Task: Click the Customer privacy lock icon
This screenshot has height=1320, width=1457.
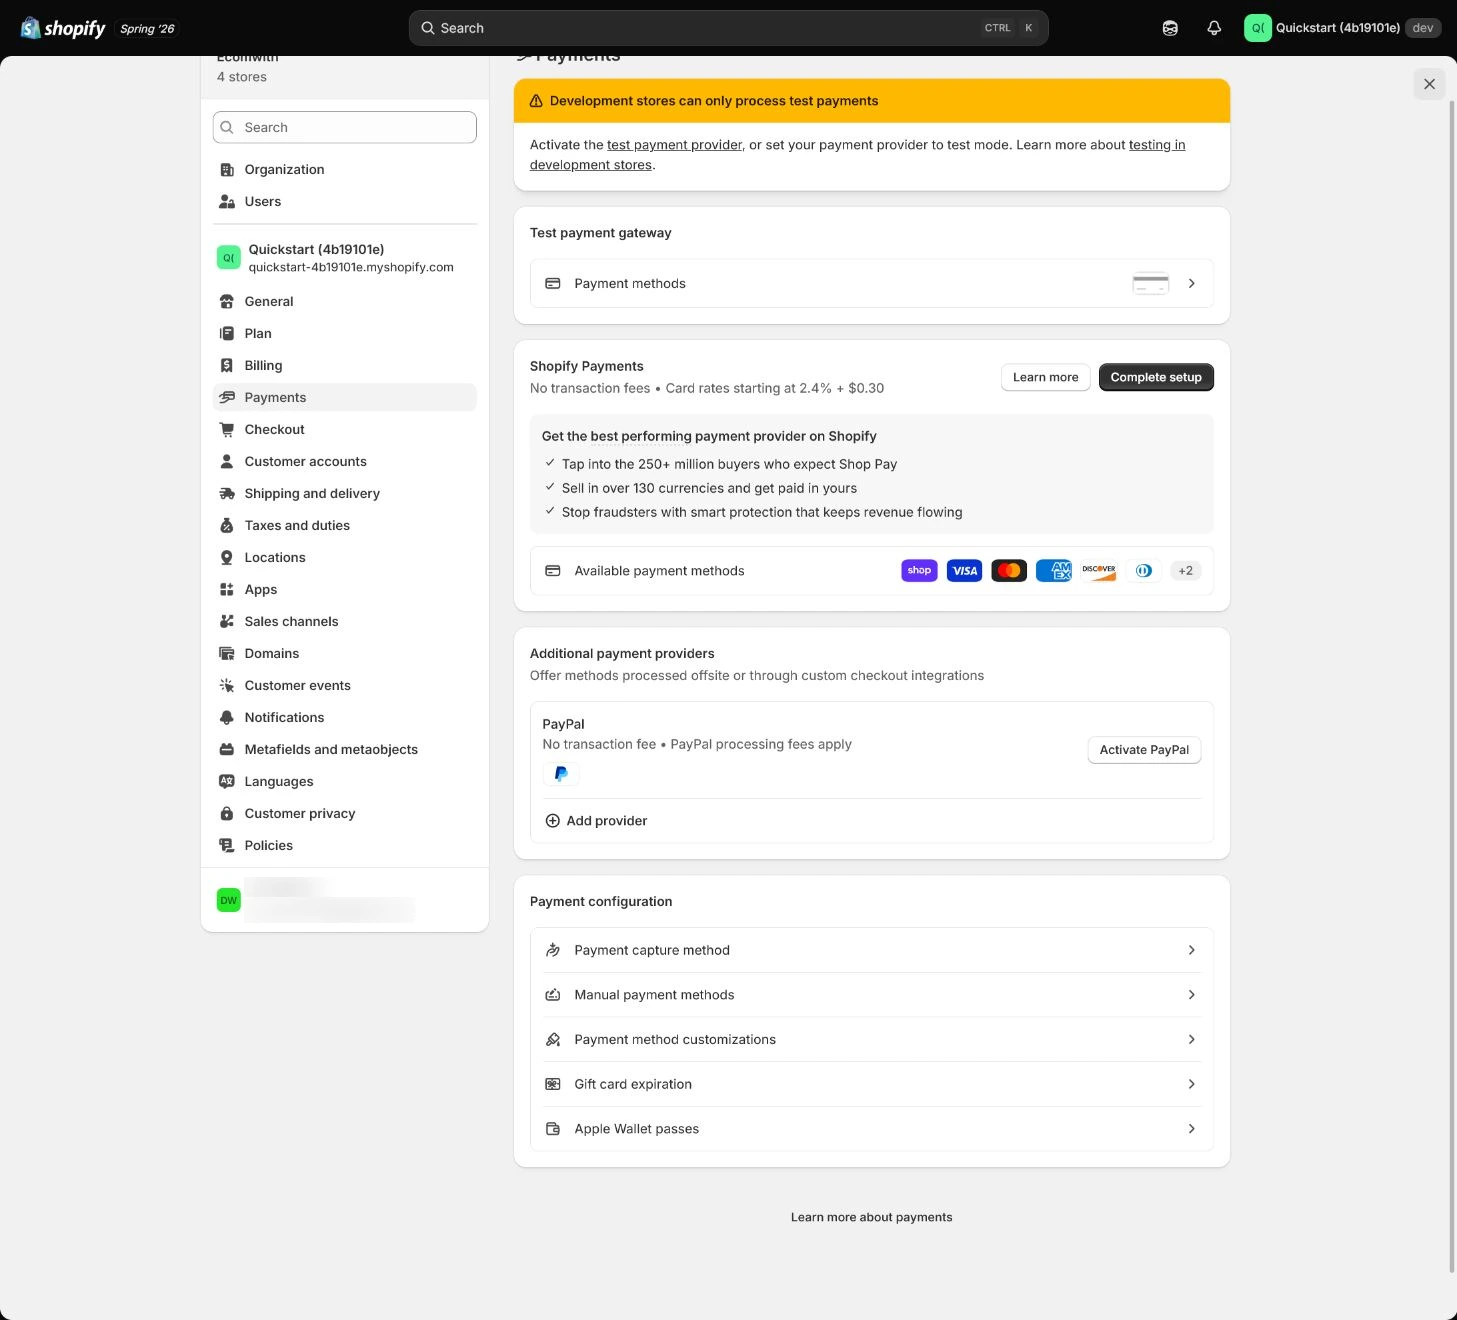Action: click(x=227, y=814)
